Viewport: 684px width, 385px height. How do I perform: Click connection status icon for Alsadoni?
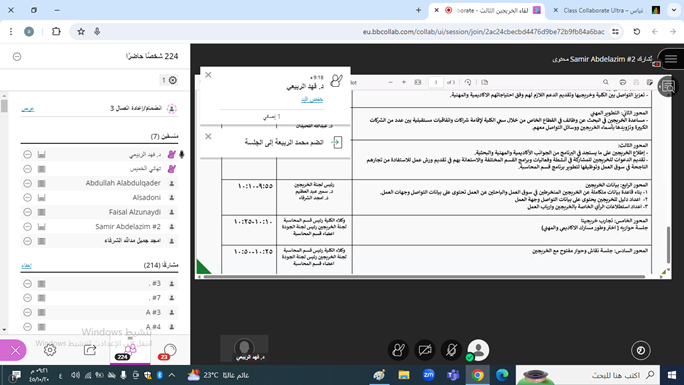pyautogui.click(x=41, y=198)
